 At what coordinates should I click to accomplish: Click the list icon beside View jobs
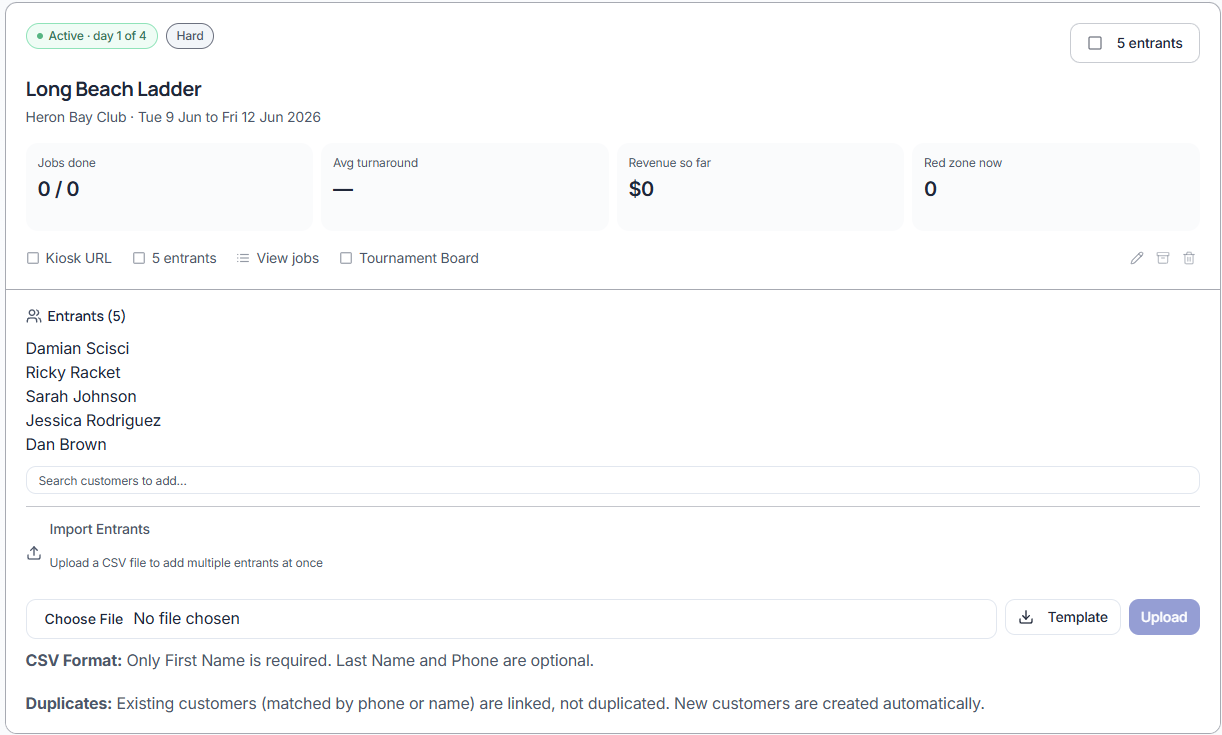[243, 258]
